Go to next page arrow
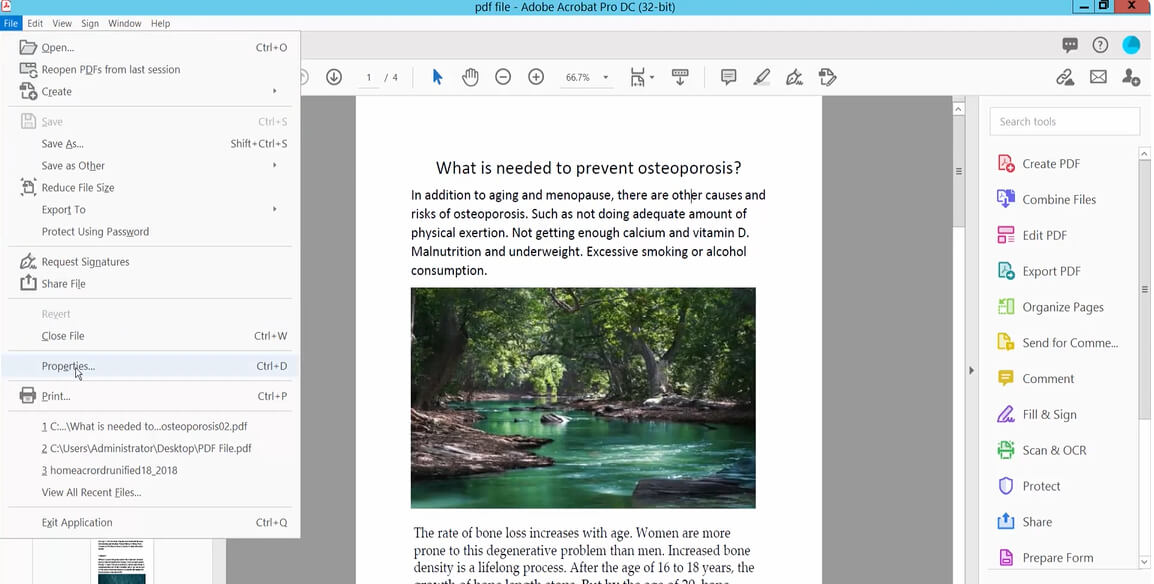This screenshot has height=584, width=1154. point(334,77)
